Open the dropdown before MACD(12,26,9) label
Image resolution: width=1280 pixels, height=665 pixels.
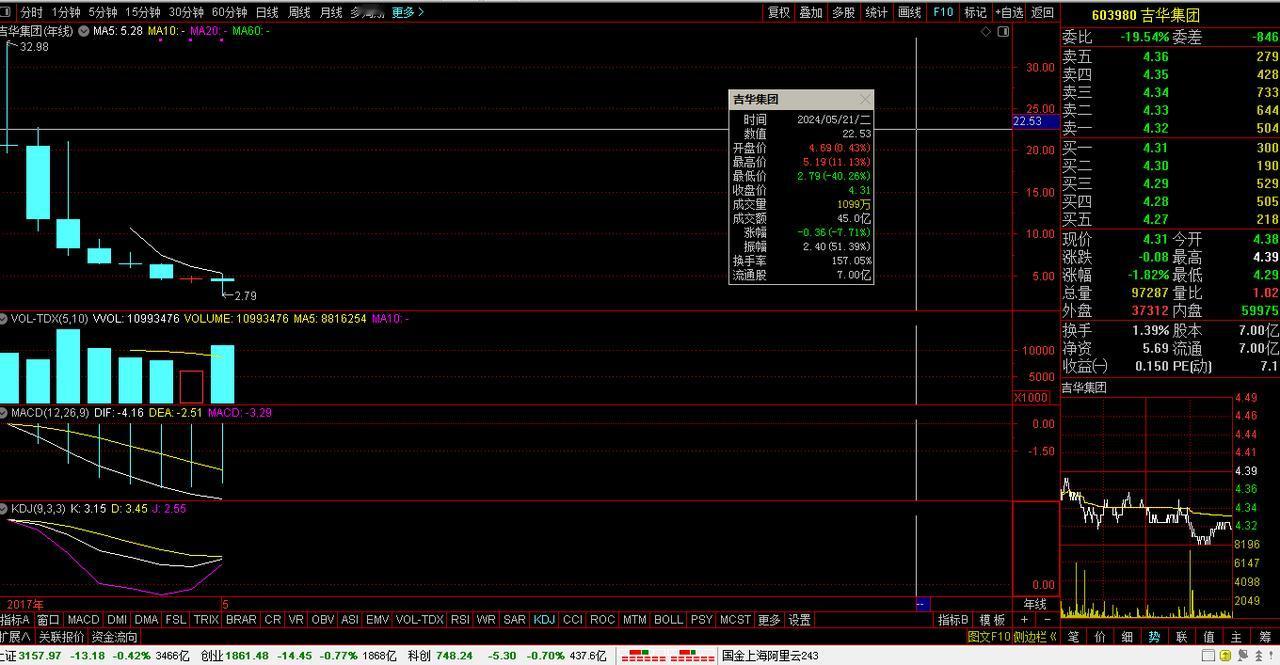pos(5,412)
